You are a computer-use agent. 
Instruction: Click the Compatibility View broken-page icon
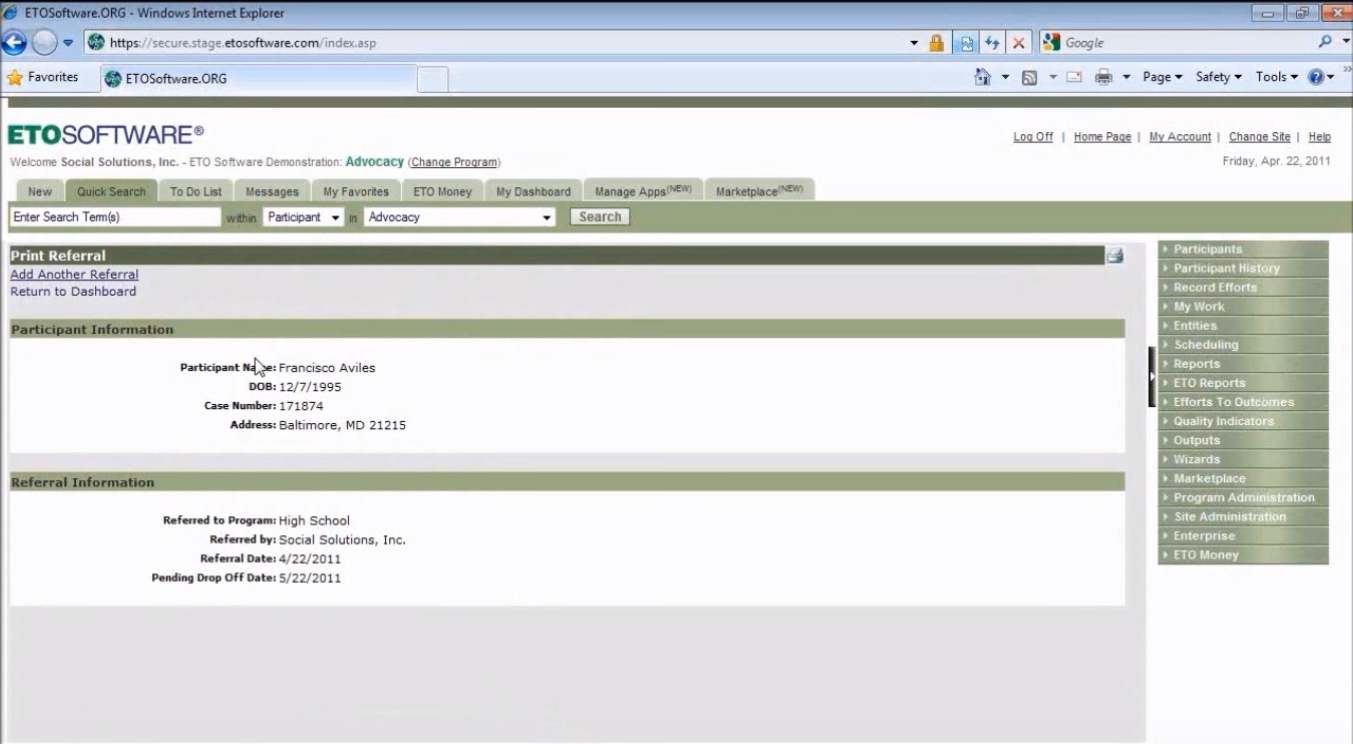point(965,42)
